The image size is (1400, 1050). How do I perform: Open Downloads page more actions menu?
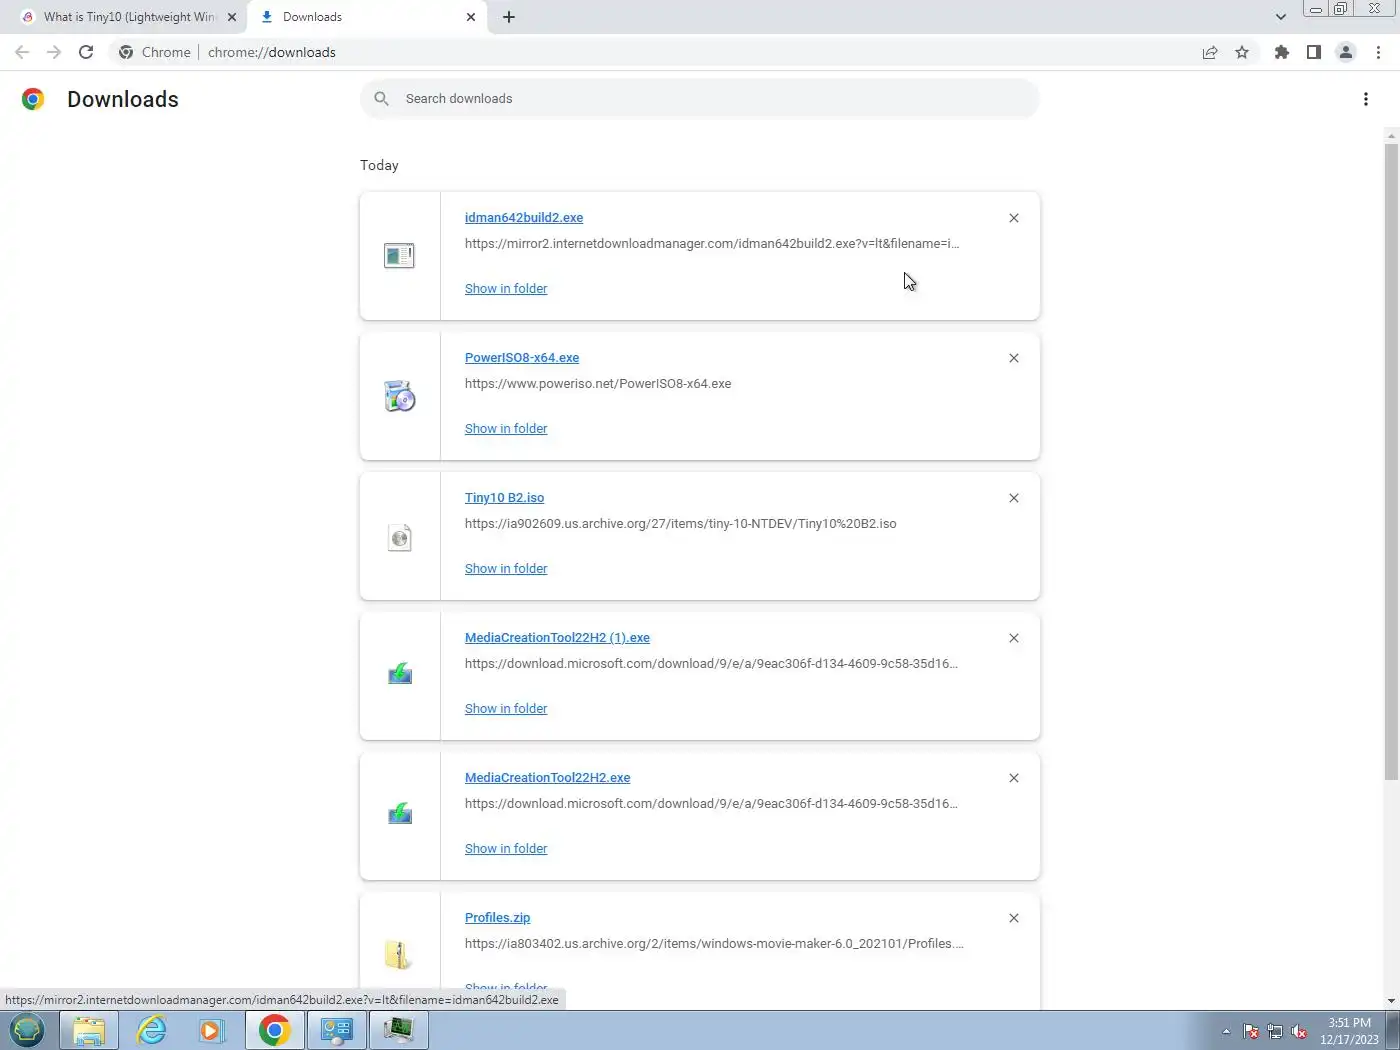(x=1366, y=99)
